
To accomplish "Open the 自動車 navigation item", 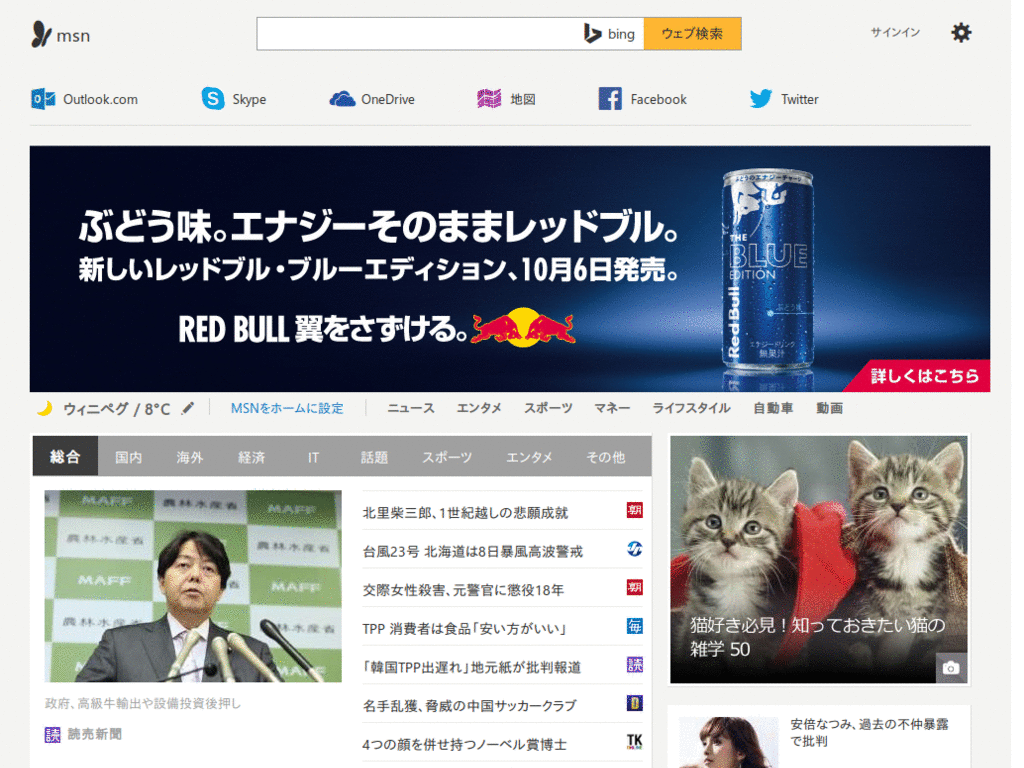I will tap(773, 408).
